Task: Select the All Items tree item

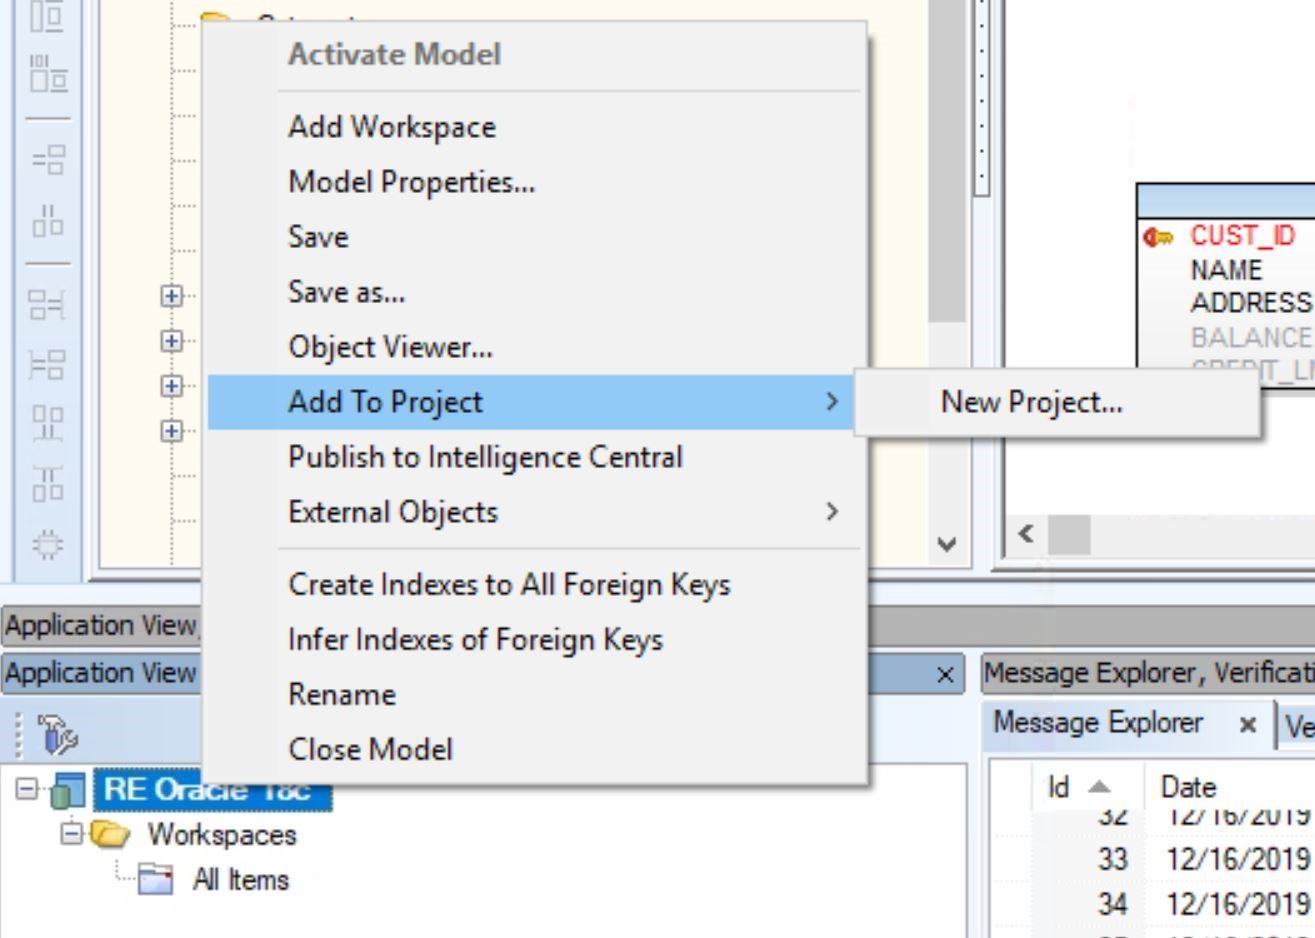Action: tap(240, 880)
